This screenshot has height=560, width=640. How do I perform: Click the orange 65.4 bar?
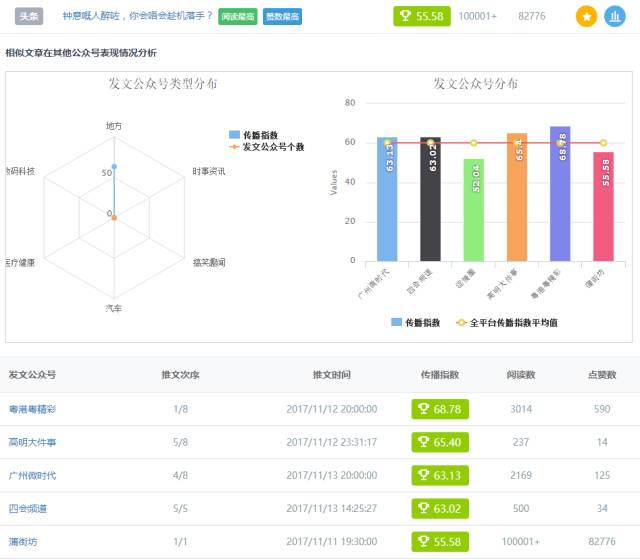[x=517, y=197]
